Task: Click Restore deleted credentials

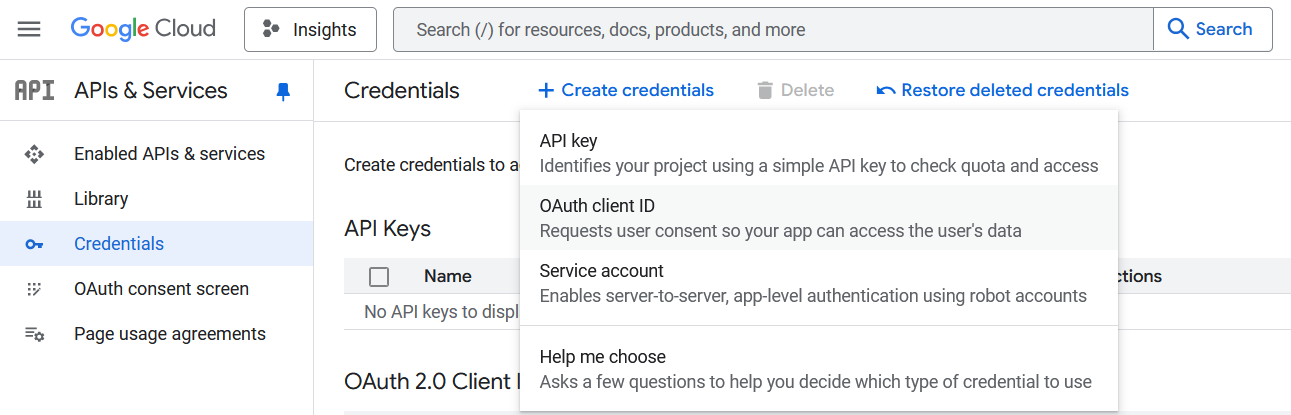Action: point(1003,90)
